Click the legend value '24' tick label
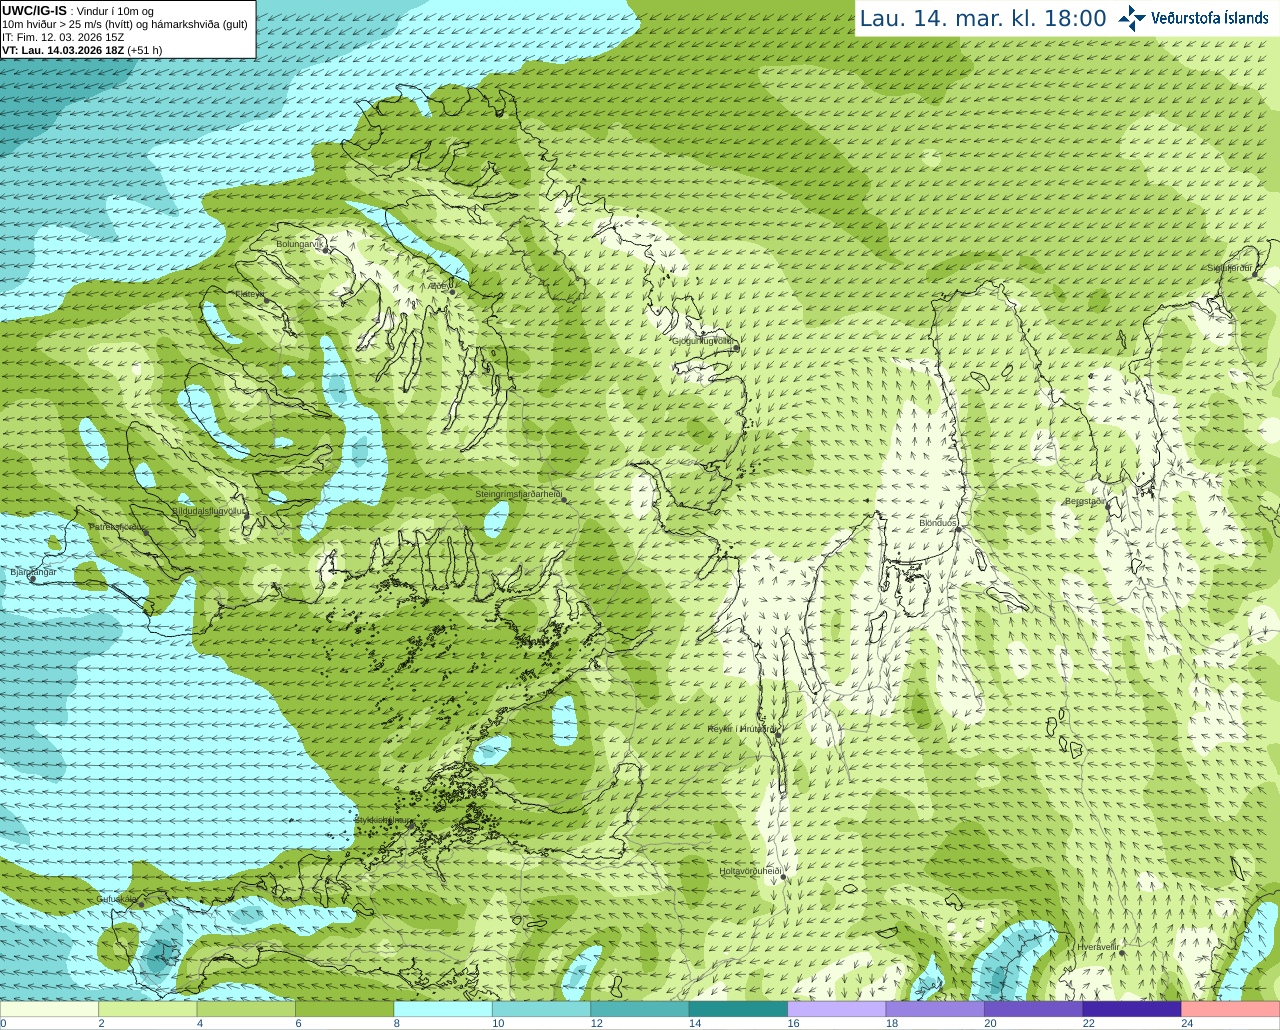1280x1030 pixels. pyautogui.click(x=1187, y=1023)
